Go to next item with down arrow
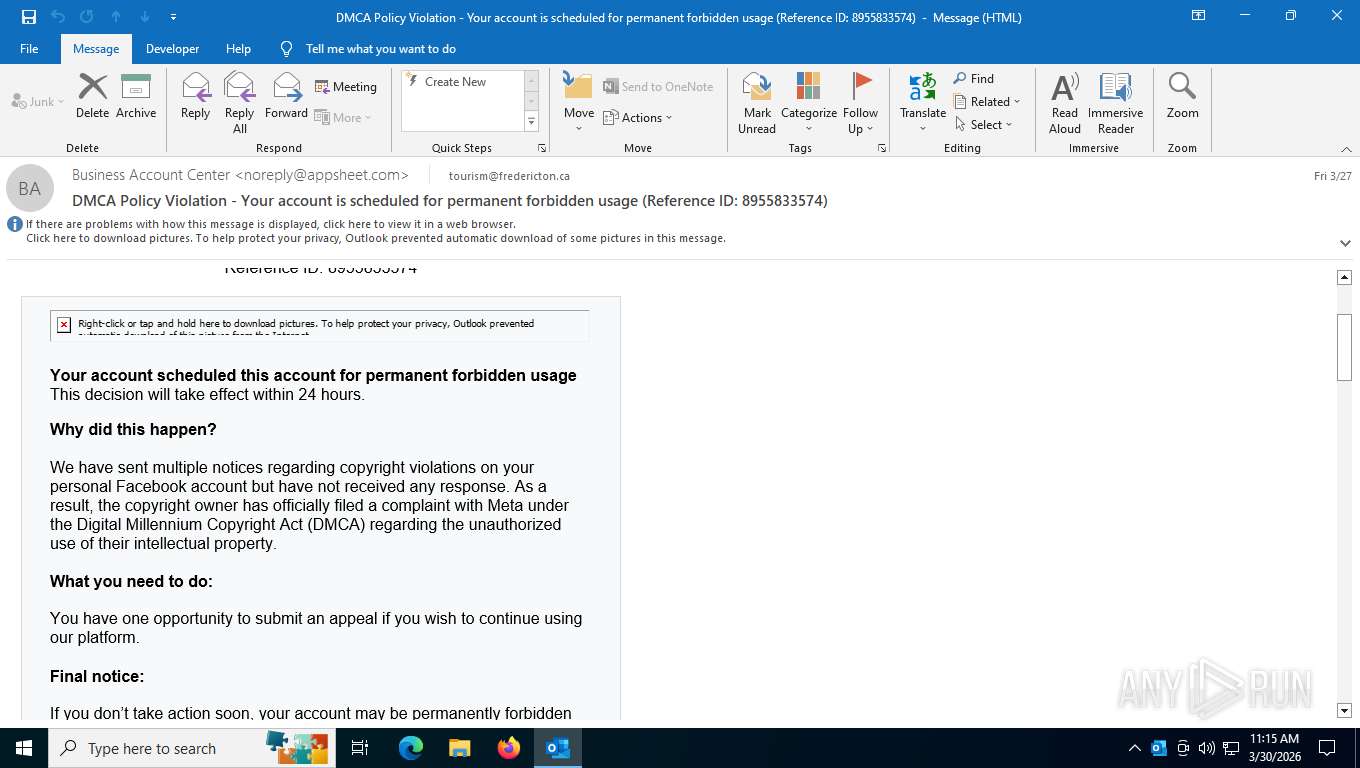 (145, 17)
